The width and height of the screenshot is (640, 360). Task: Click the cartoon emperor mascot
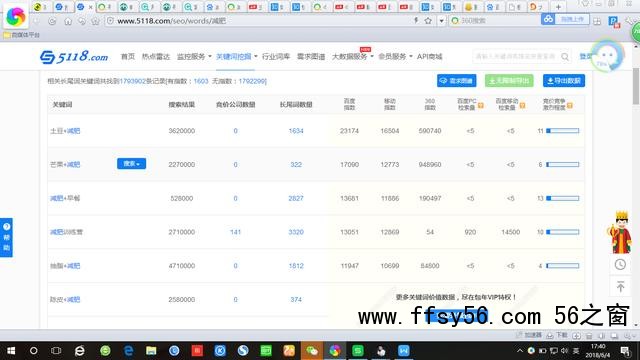[620, 233]
